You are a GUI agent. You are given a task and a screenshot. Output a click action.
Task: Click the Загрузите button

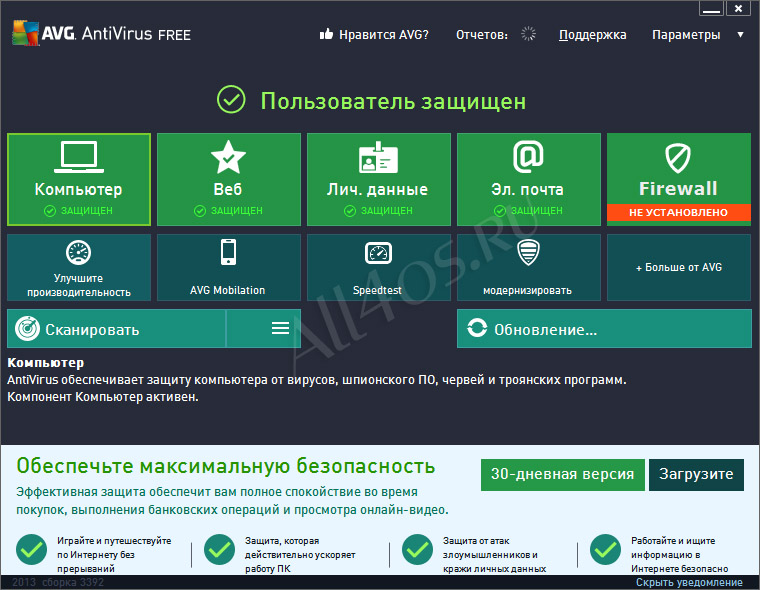pyautogui.click(x=696, y=475)
